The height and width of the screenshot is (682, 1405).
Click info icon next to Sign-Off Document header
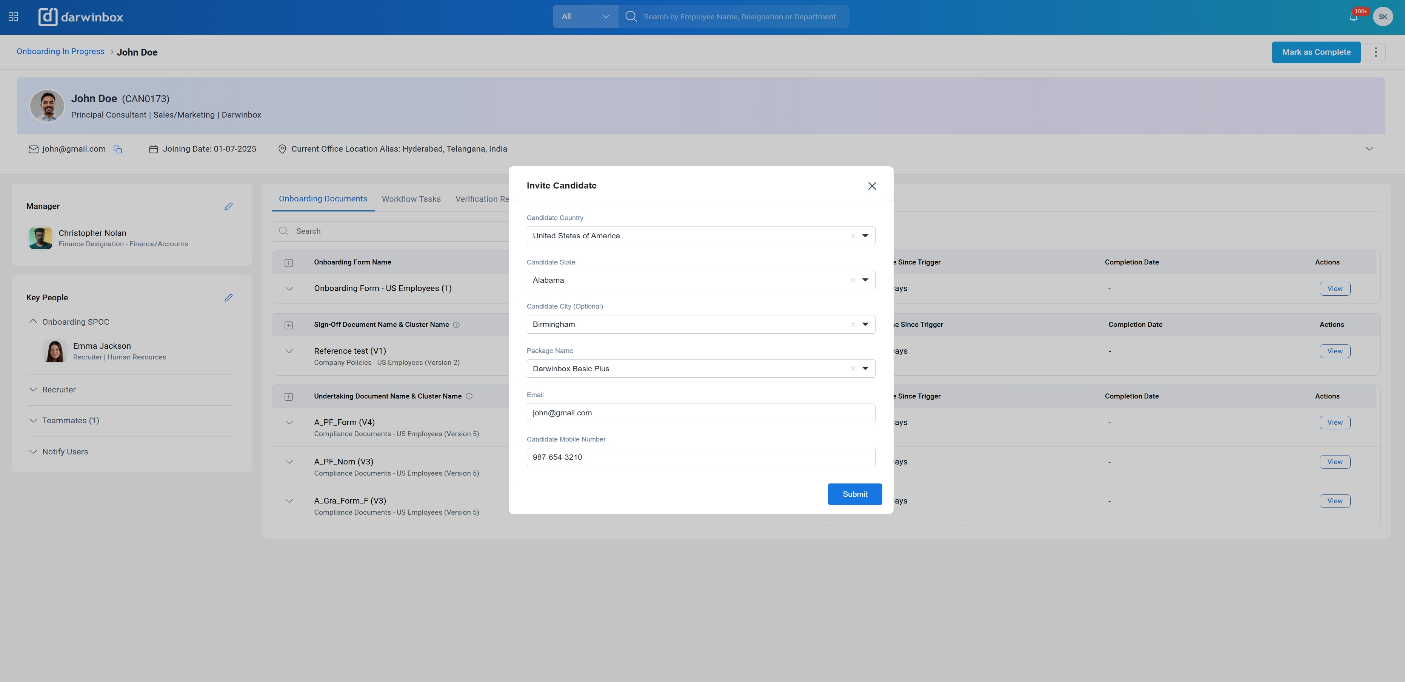[x=456, y=325]
